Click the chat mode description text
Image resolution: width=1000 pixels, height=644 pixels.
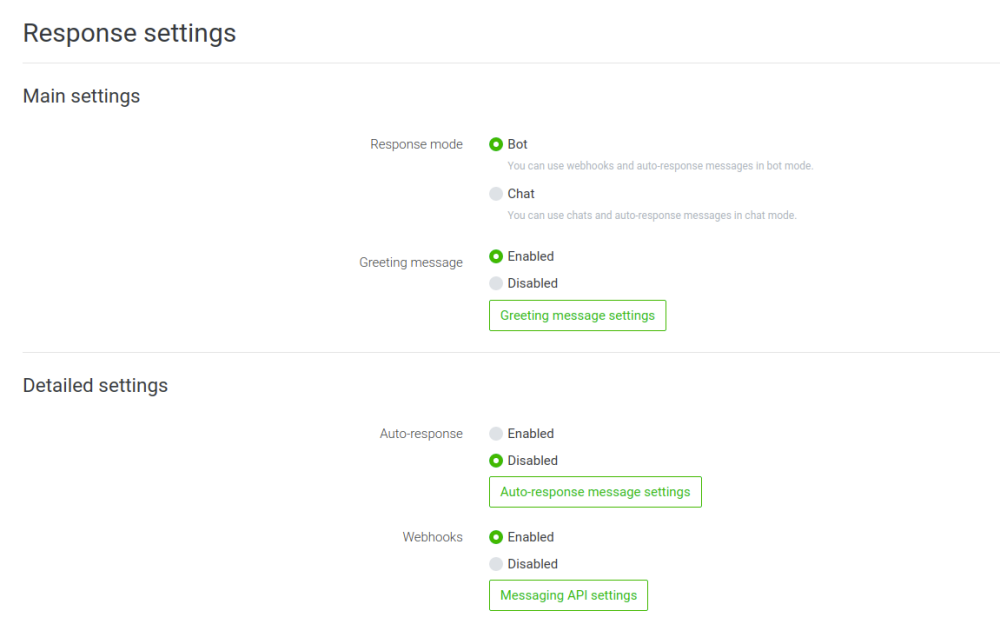(x=651, y=215)
